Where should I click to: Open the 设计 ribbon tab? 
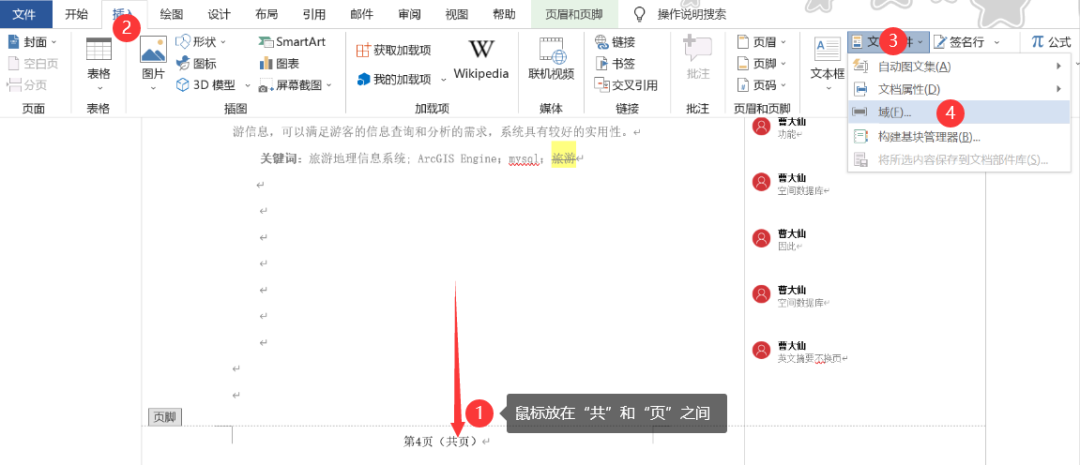(x=219, y=14)
